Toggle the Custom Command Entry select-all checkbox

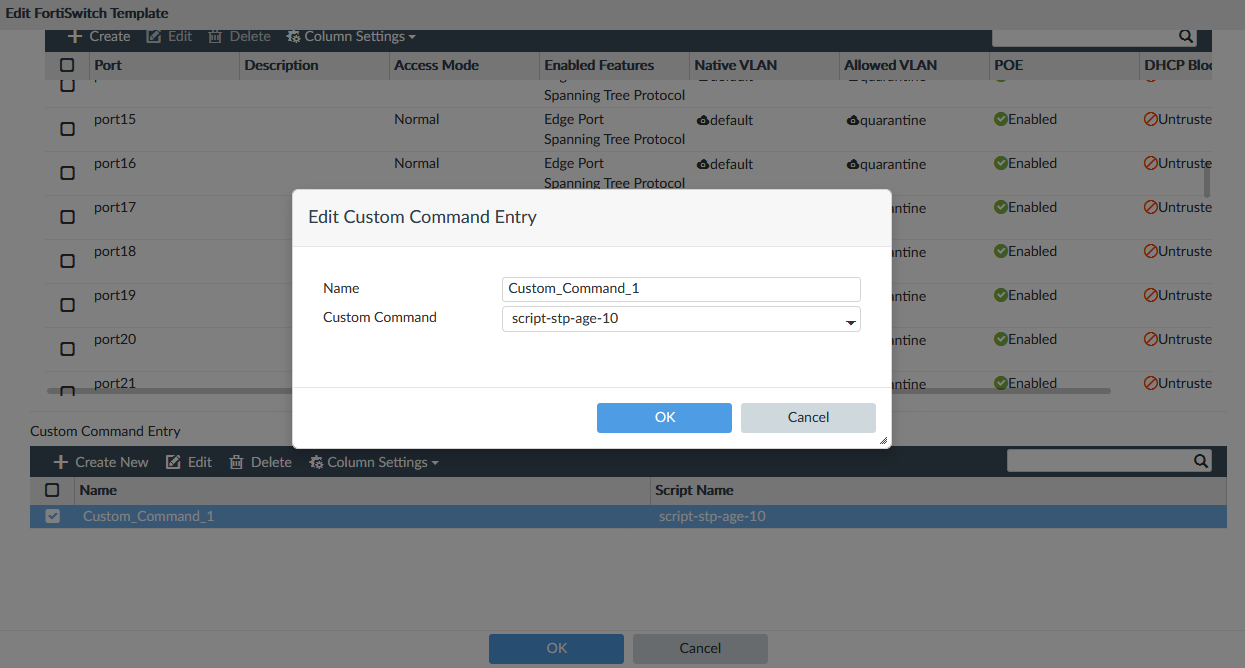point(53,490)
